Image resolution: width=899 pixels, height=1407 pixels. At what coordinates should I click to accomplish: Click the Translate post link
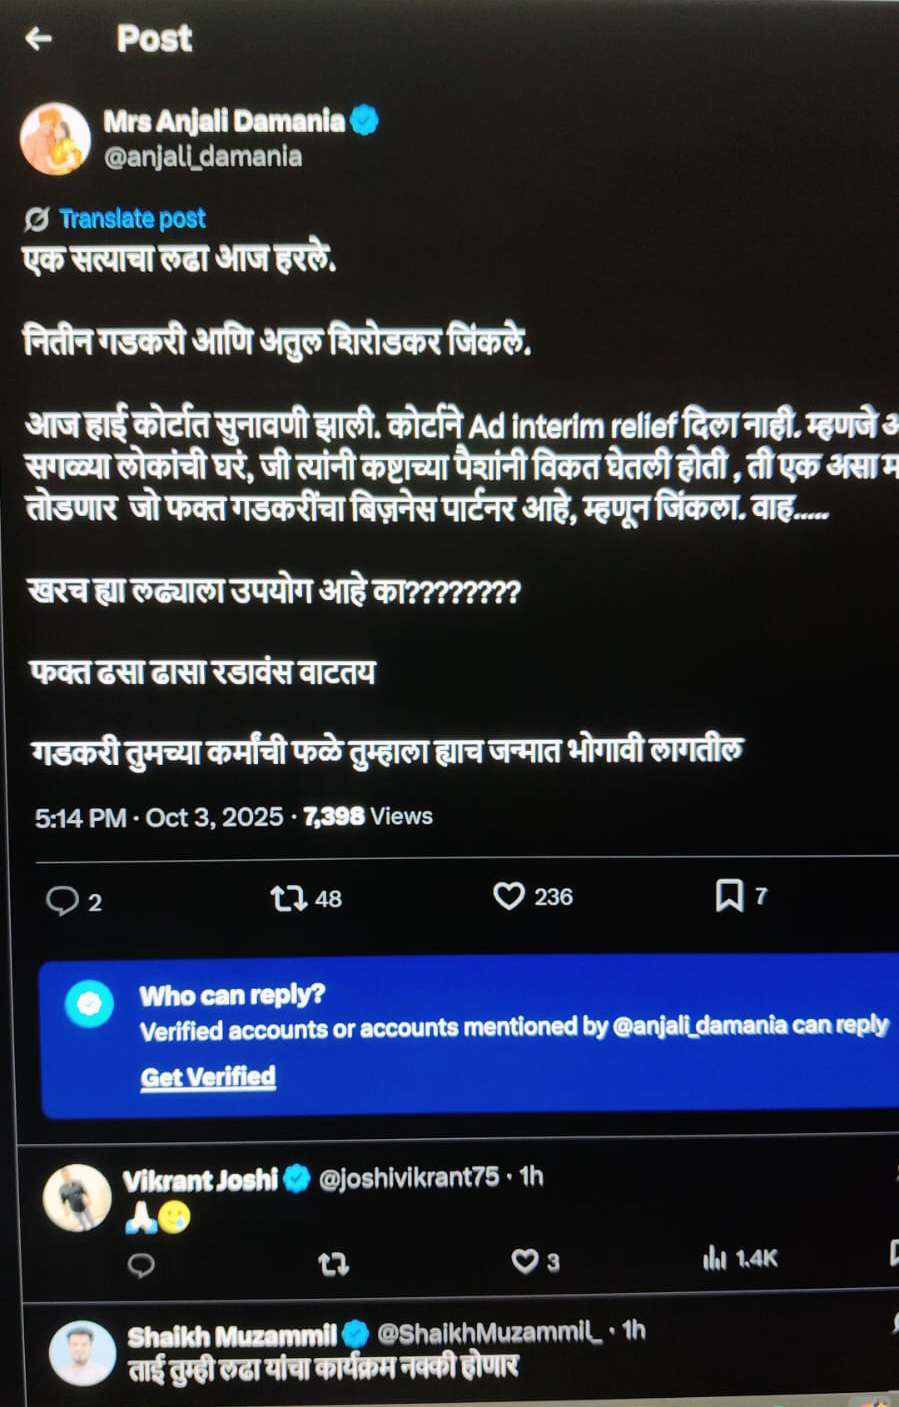pyautogui.click(x=132, y=218)
